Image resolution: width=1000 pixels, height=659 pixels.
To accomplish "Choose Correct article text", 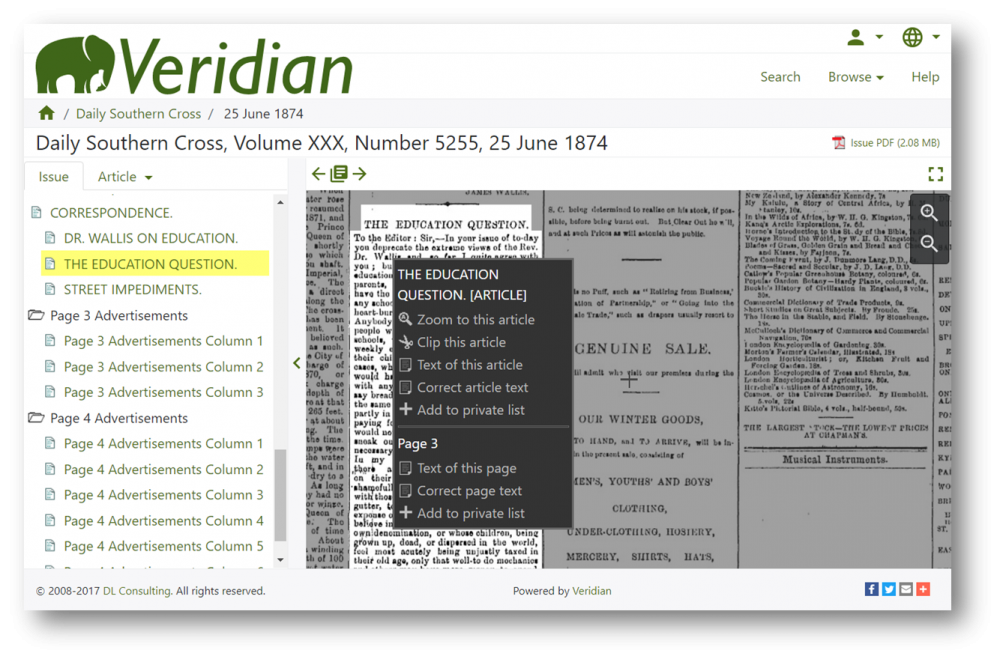I will (464, 387).
